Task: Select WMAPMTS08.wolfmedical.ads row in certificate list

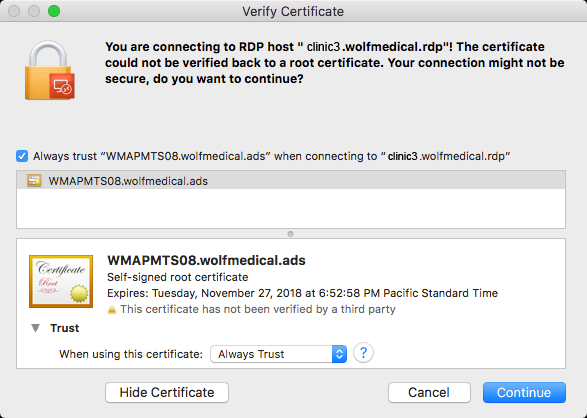Action: [291, 181]
